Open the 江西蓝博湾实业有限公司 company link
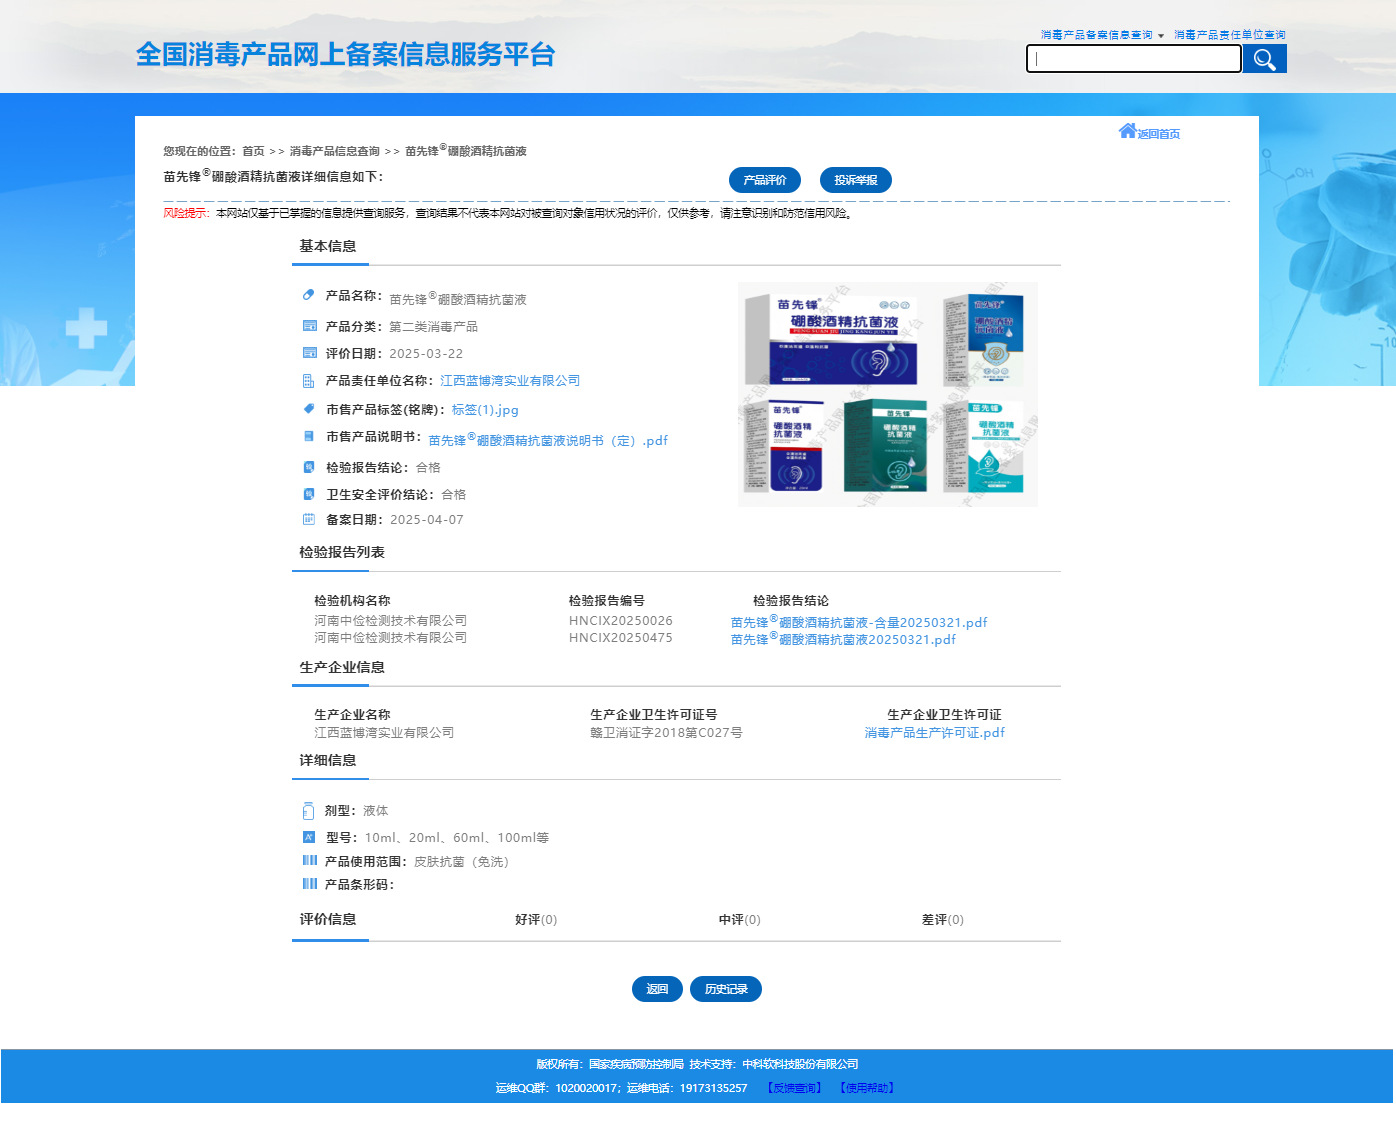 coord(510,381)
